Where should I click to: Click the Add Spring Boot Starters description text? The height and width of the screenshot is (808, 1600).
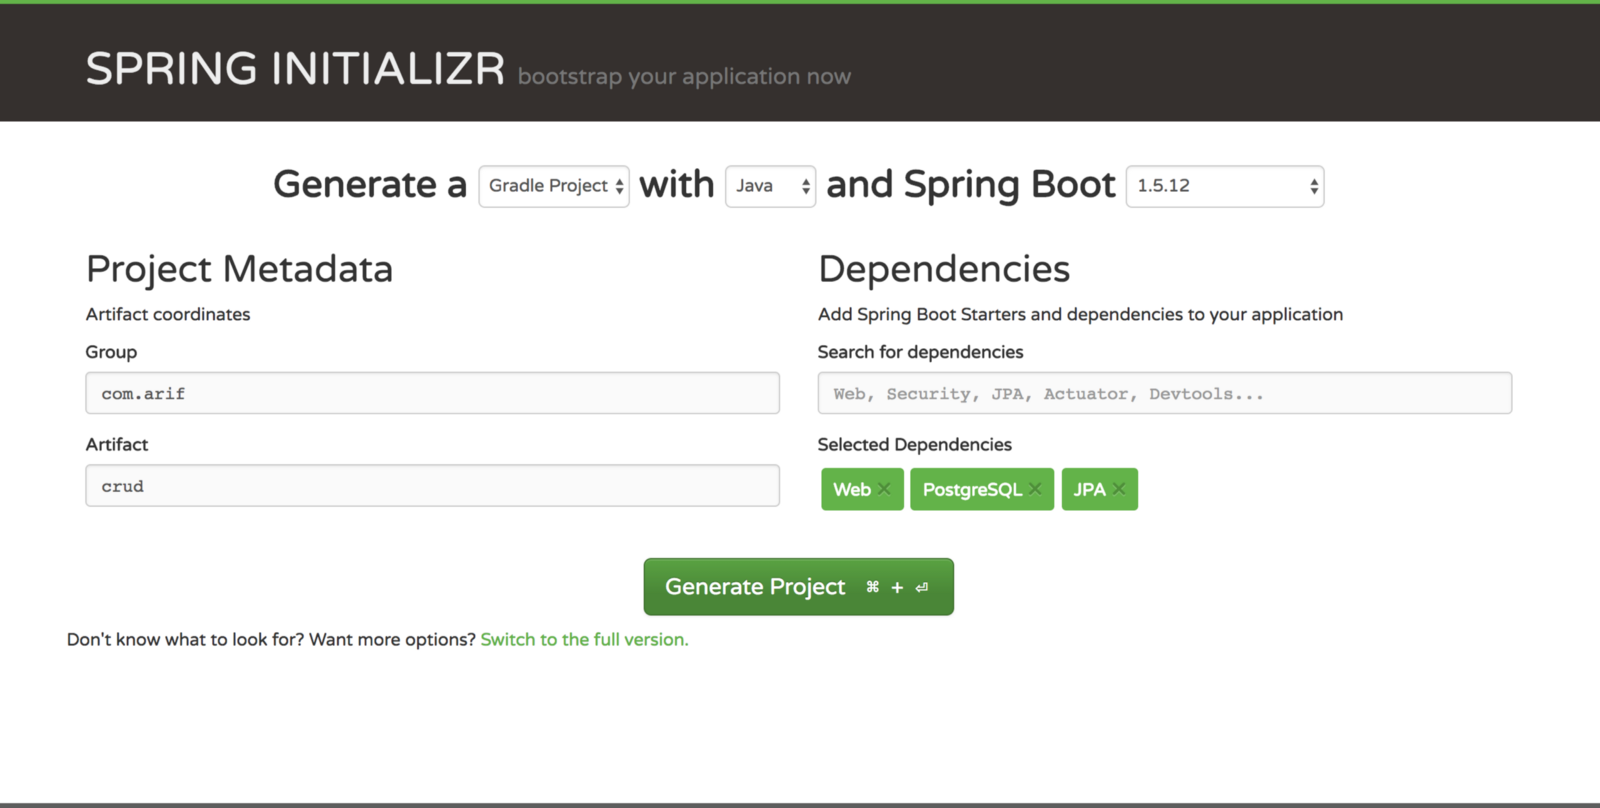[x=1080, y=314]
